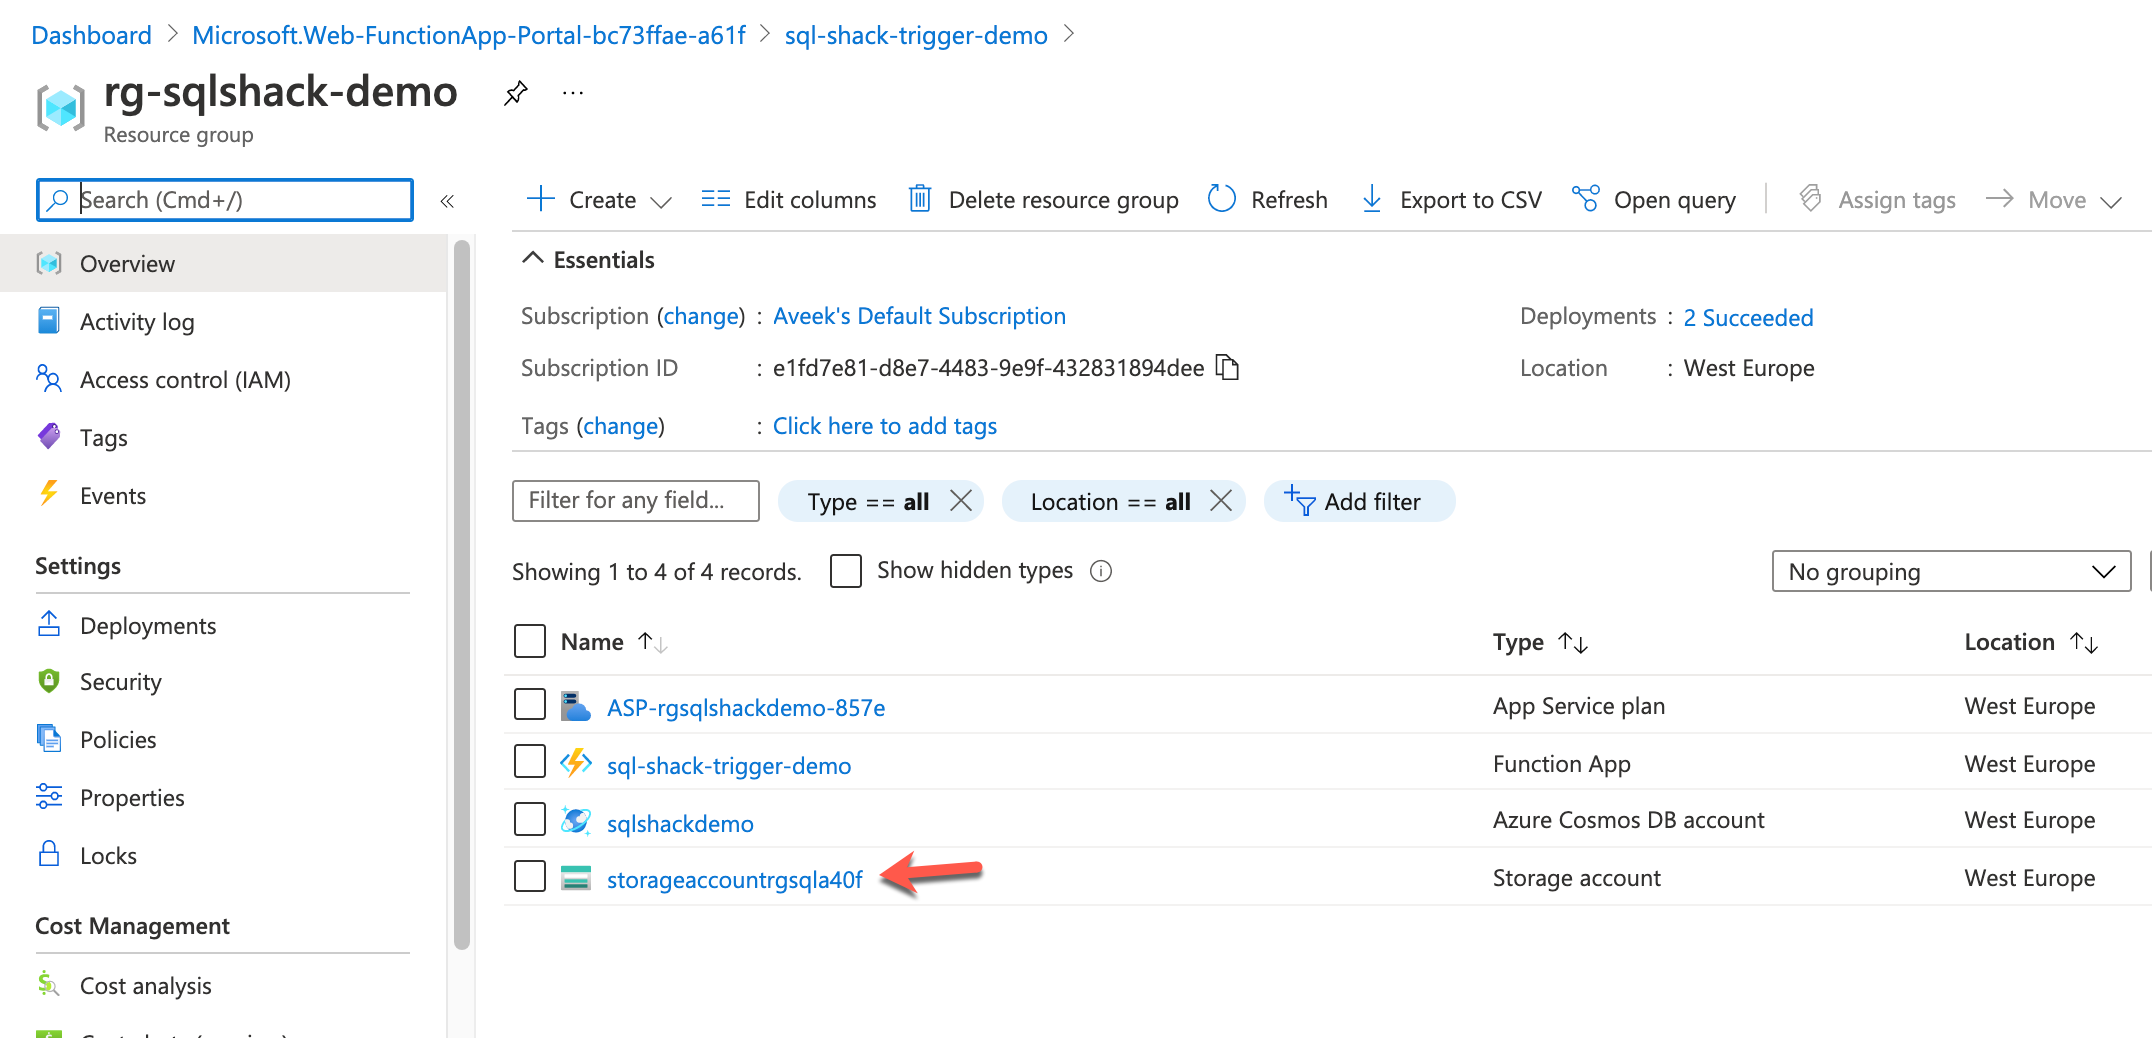The image size is (2152, 1038).
Task: Open the storageaccountrgsqla40f resource link
Action: 734,879
